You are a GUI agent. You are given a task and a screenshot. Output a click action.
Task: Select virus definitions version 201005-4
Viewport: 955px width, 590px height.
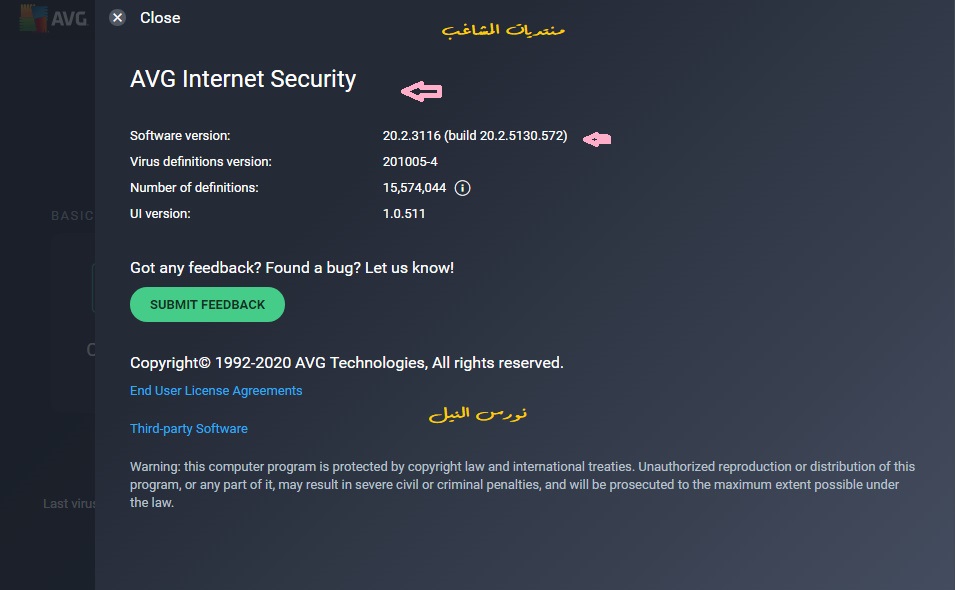pyautogui.click(x=410, y=162)
